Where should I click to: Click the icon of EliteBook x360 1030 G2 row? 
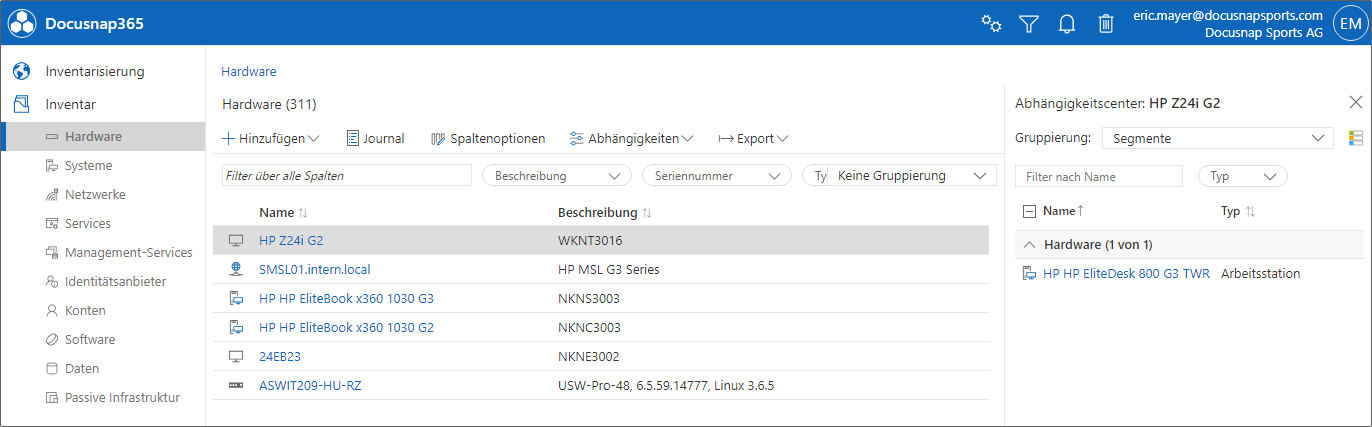tap(236, 328)
